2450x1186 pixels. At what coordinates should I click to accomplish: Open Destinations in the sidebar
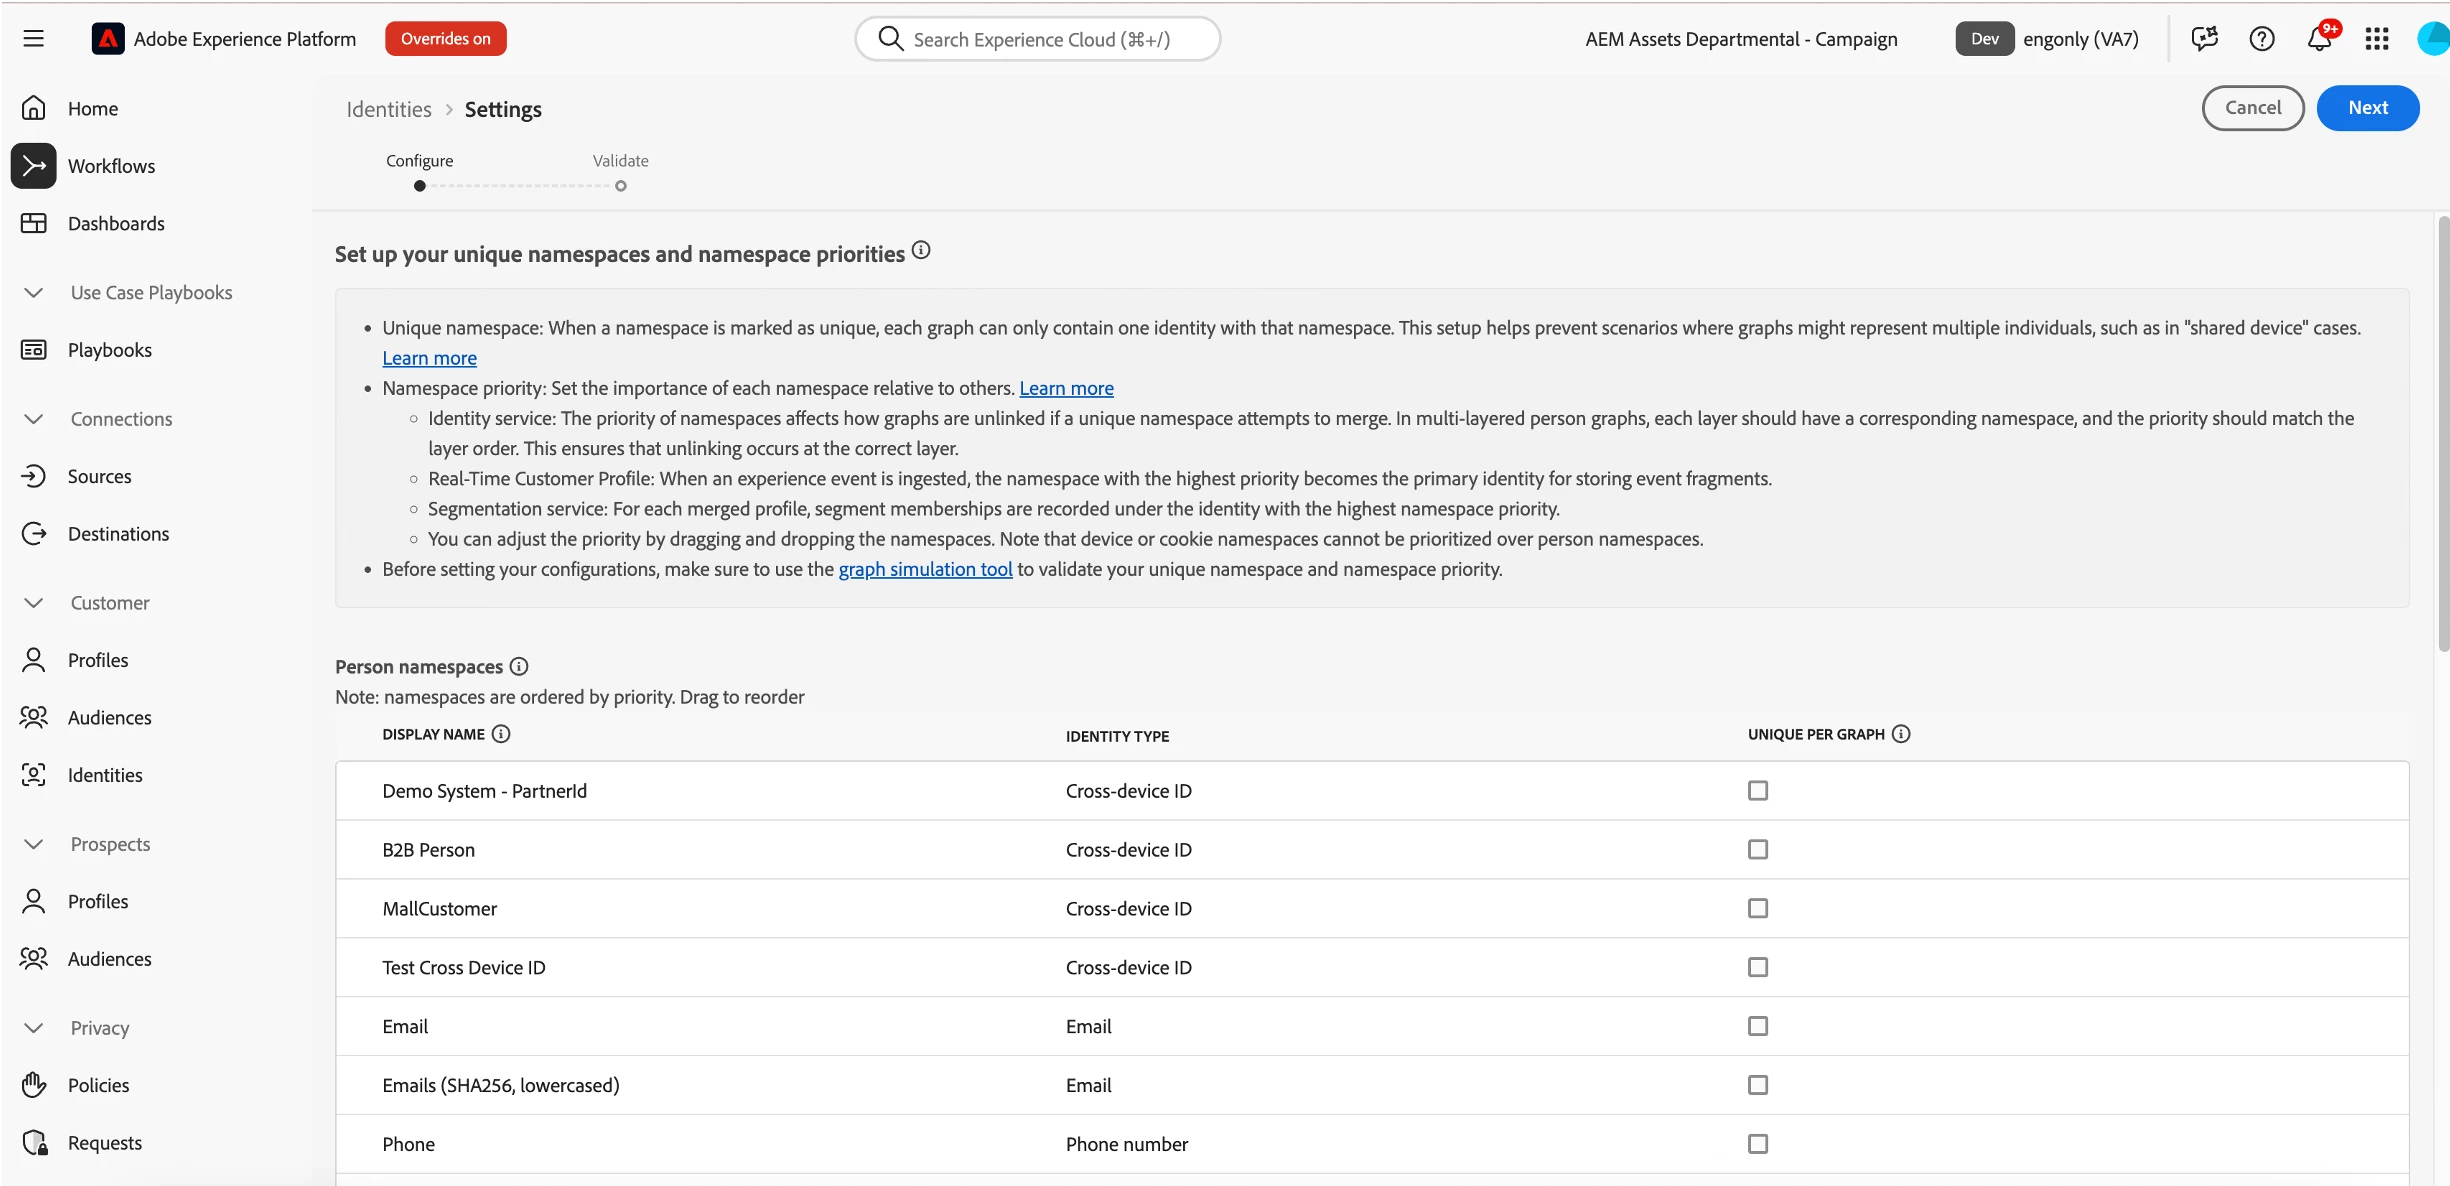(118, 534)
